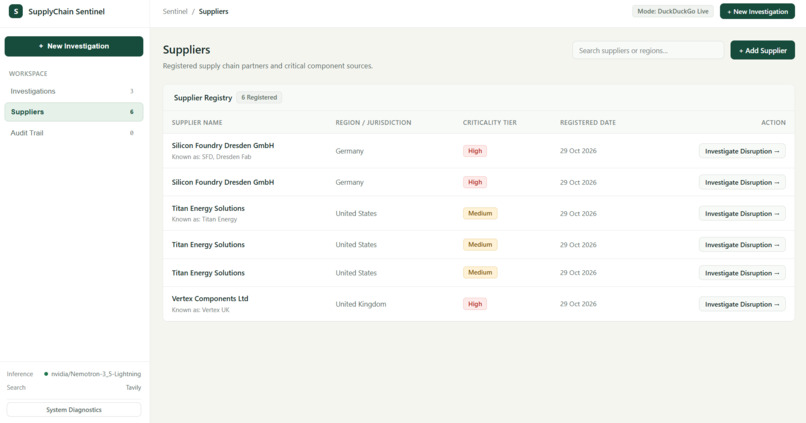
Task: Click 'Known as: Vertex UK' alias text
Action: (x=200, y=310)
